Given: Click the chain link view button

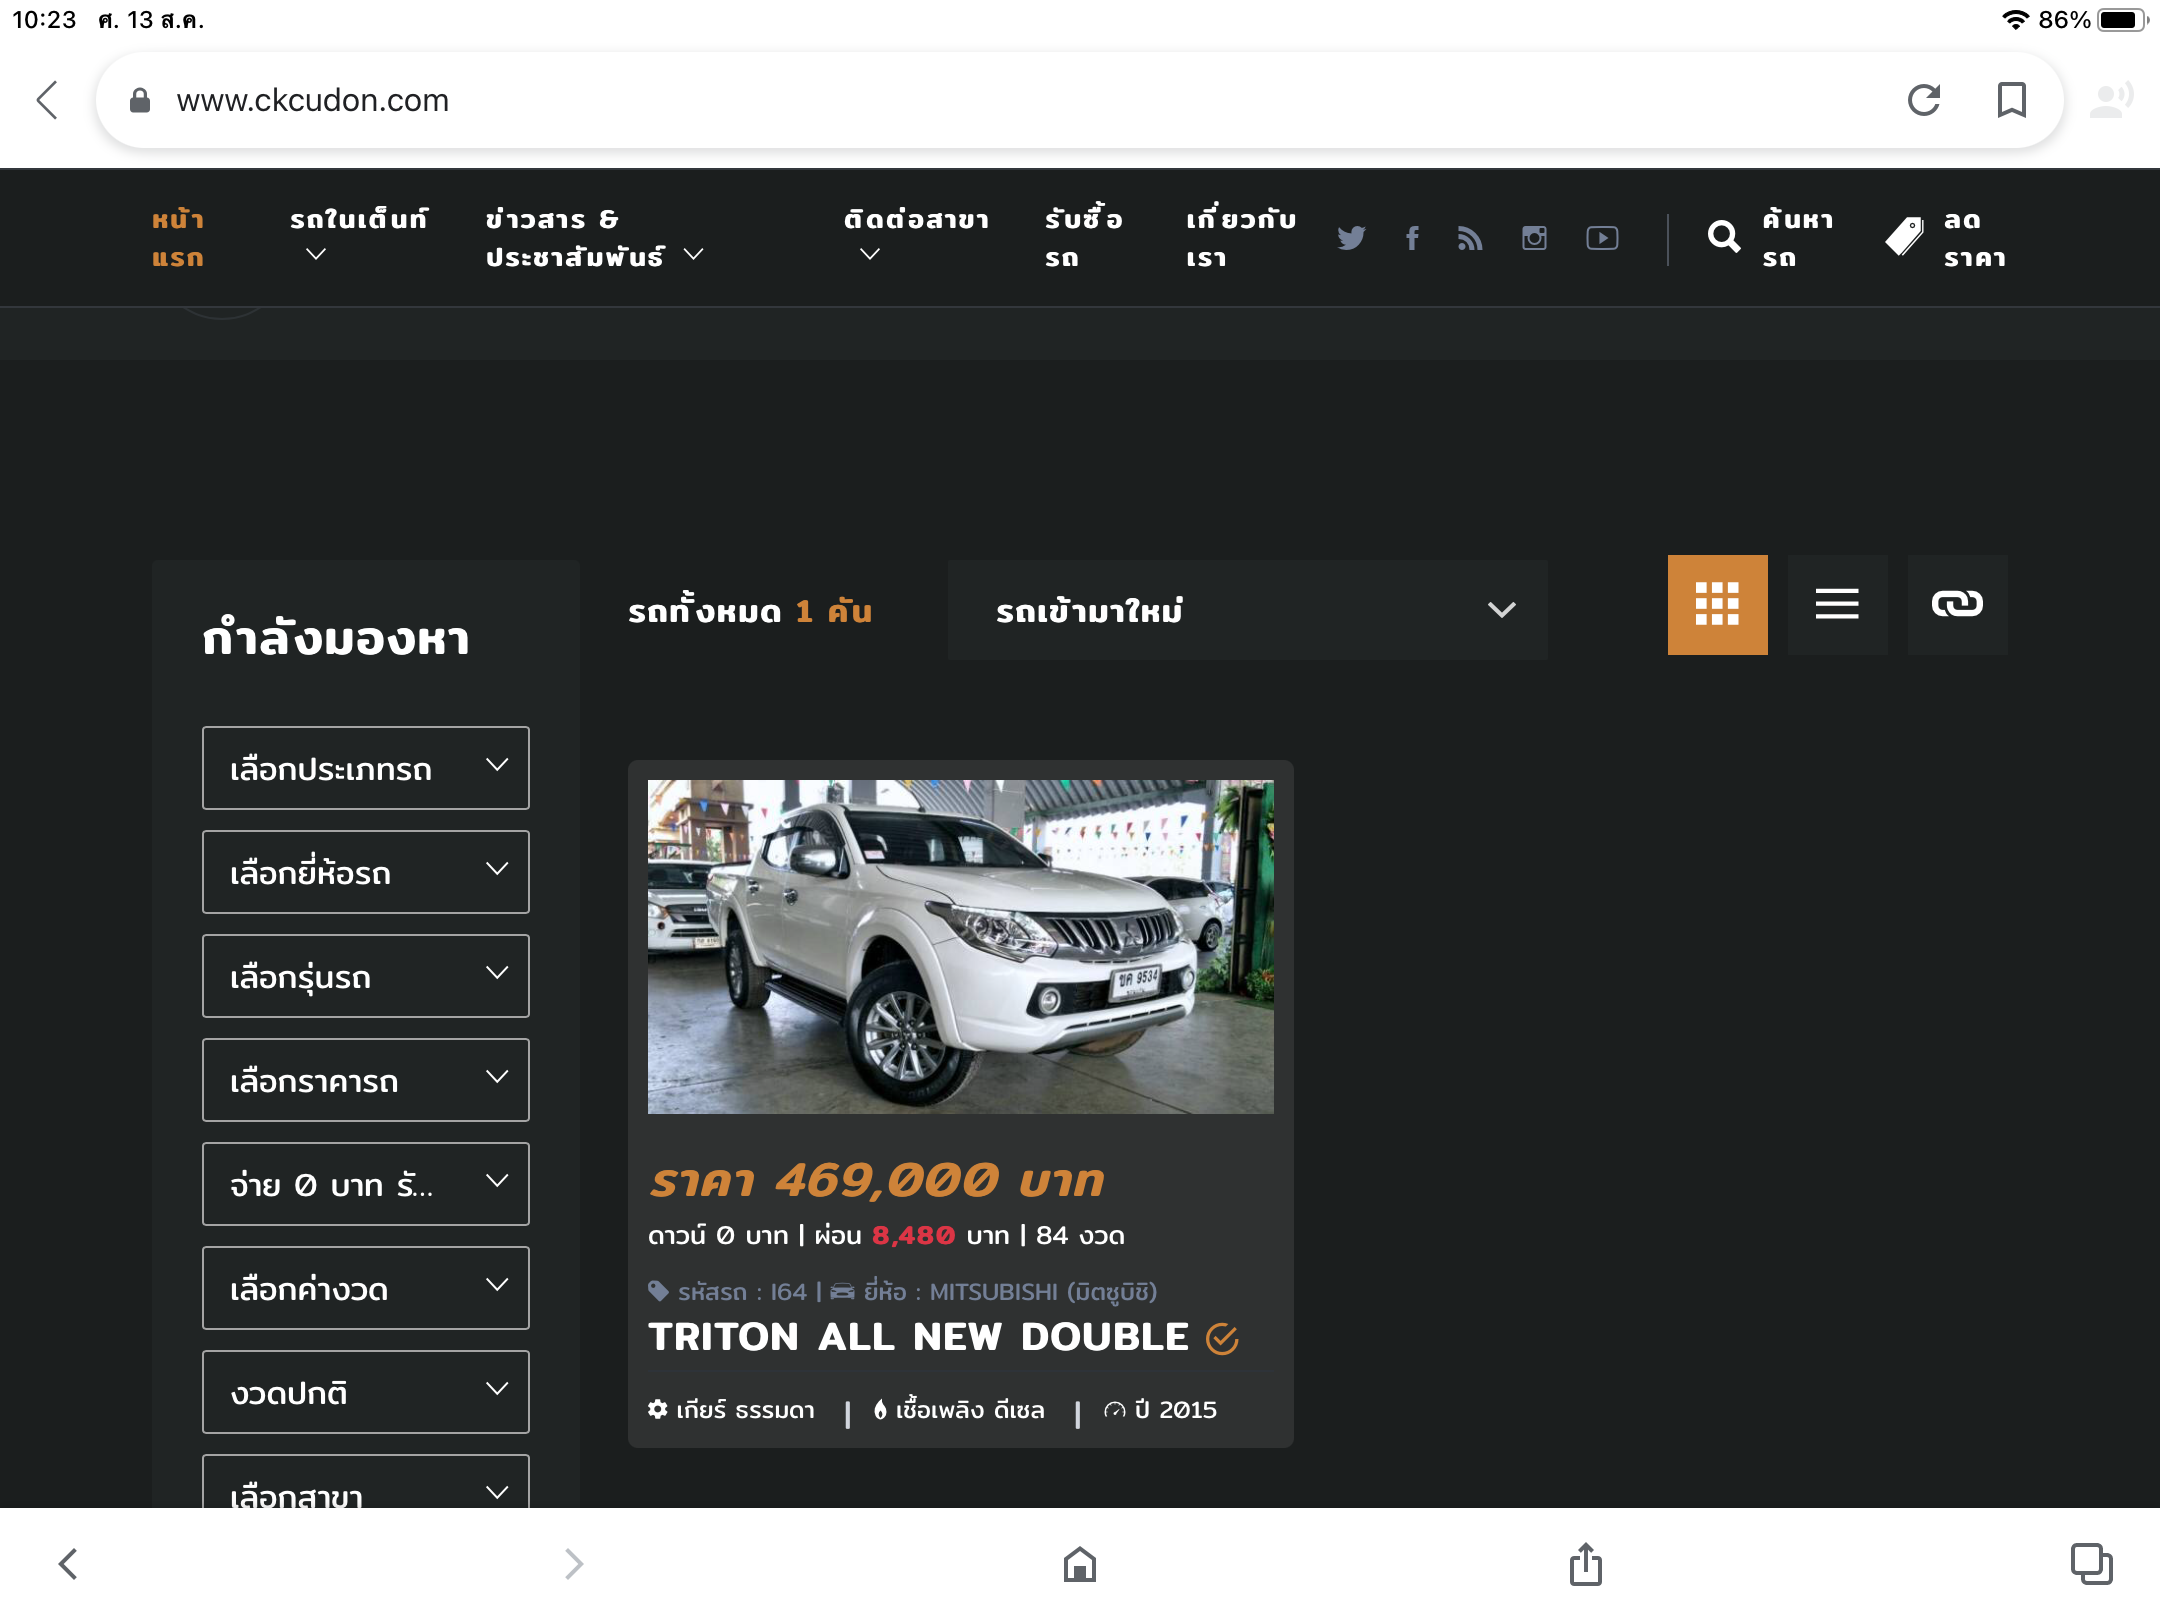Looking at the screenshot, I should [x=1957, y=605].
